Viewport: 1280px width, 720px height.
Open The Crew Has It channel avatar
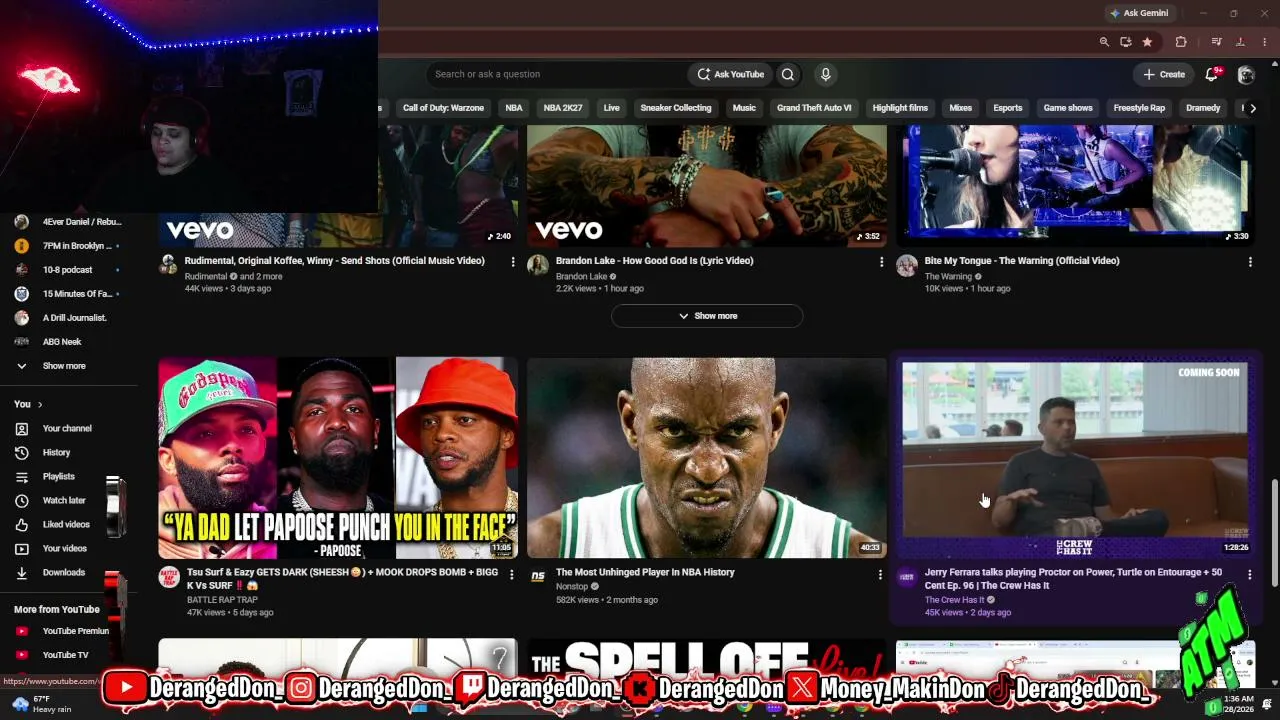coord(907,577)
